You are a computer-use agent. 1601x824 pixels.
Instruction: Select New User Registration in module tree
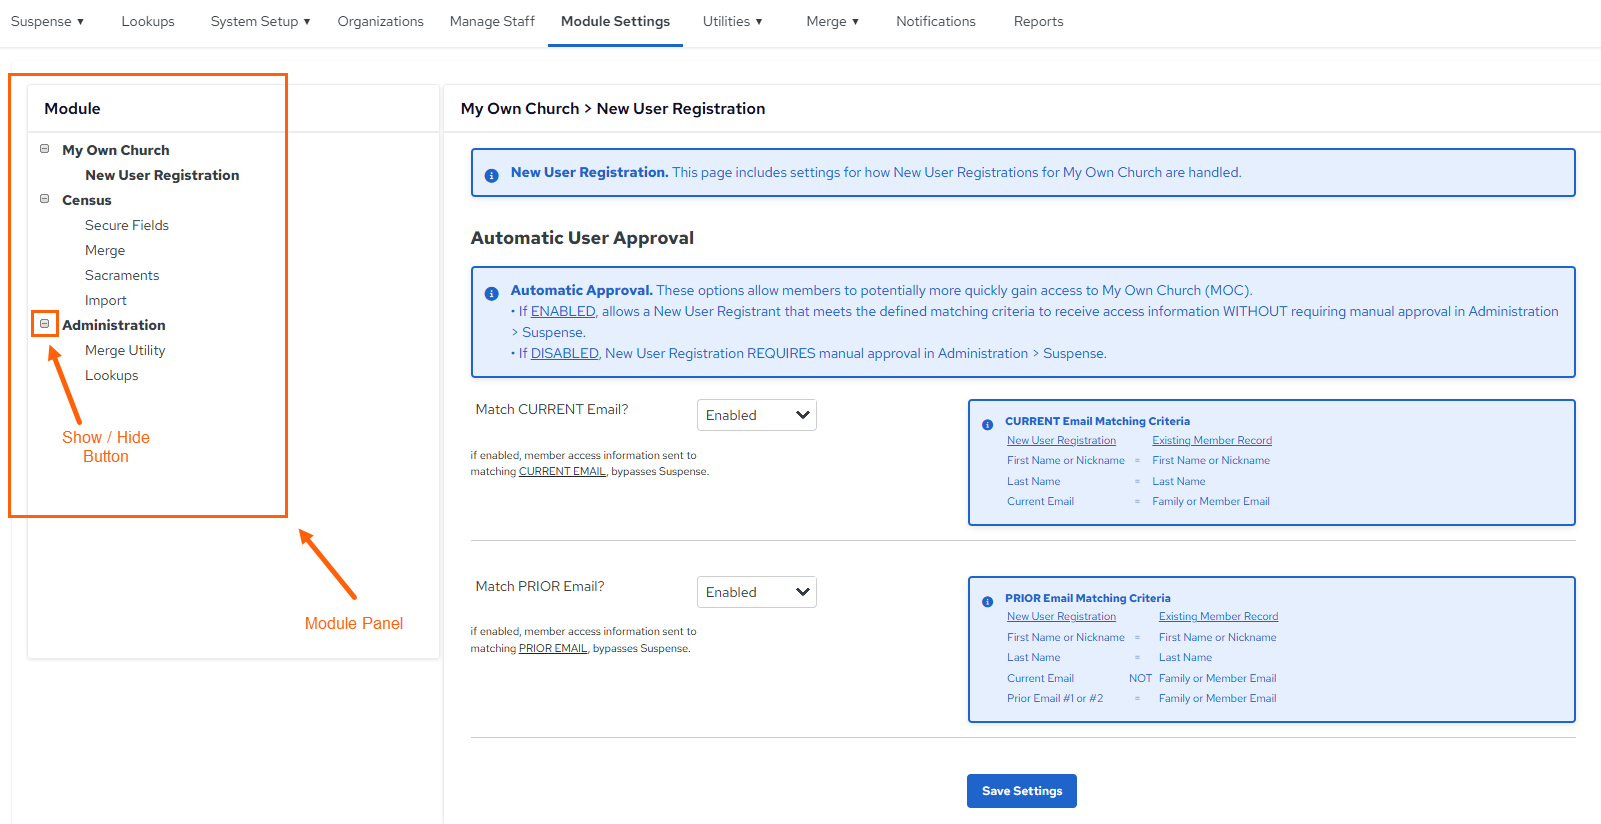(162, 175)
